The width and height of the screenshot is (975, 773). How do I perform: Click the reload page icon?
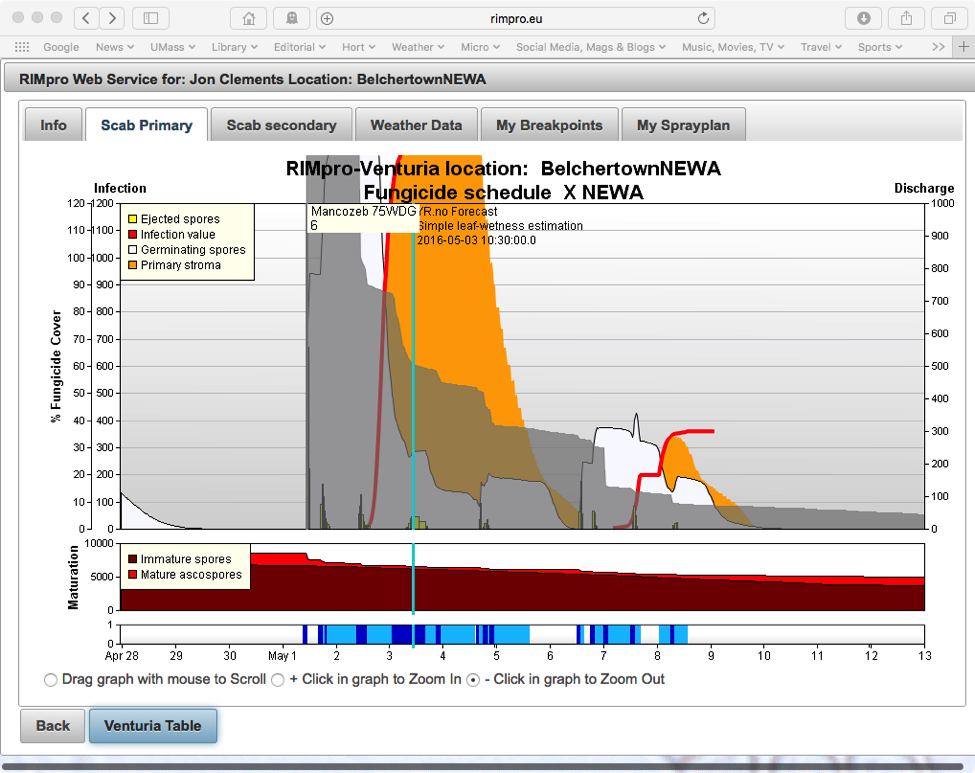pyautogui.click(x=703, y=18)
